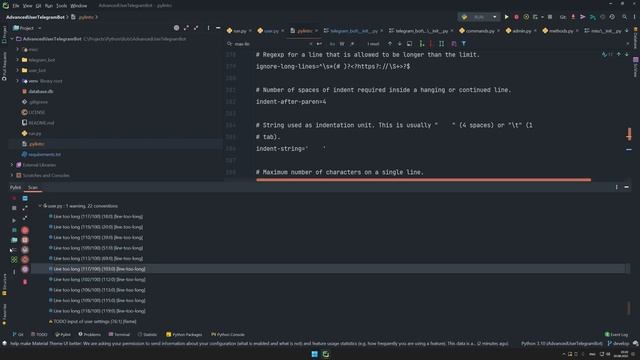This screenshot has height=360, width=640.
Task: Expand the venv library root
Action: [18, 81]
